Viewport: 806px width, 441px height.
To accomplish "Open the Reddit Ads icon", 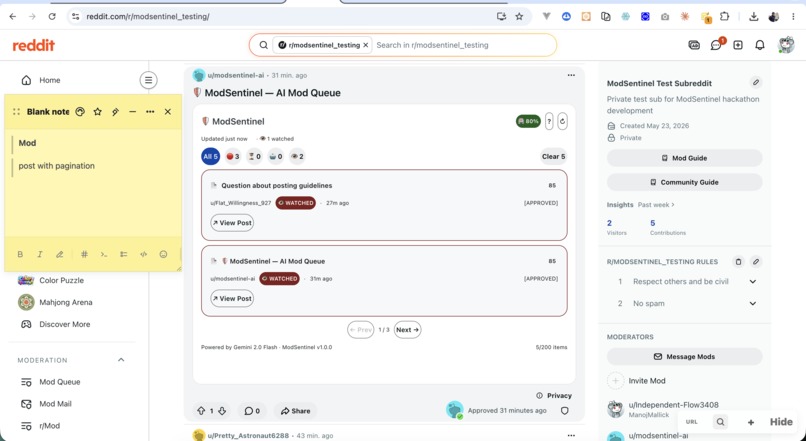I will [694, 45].
